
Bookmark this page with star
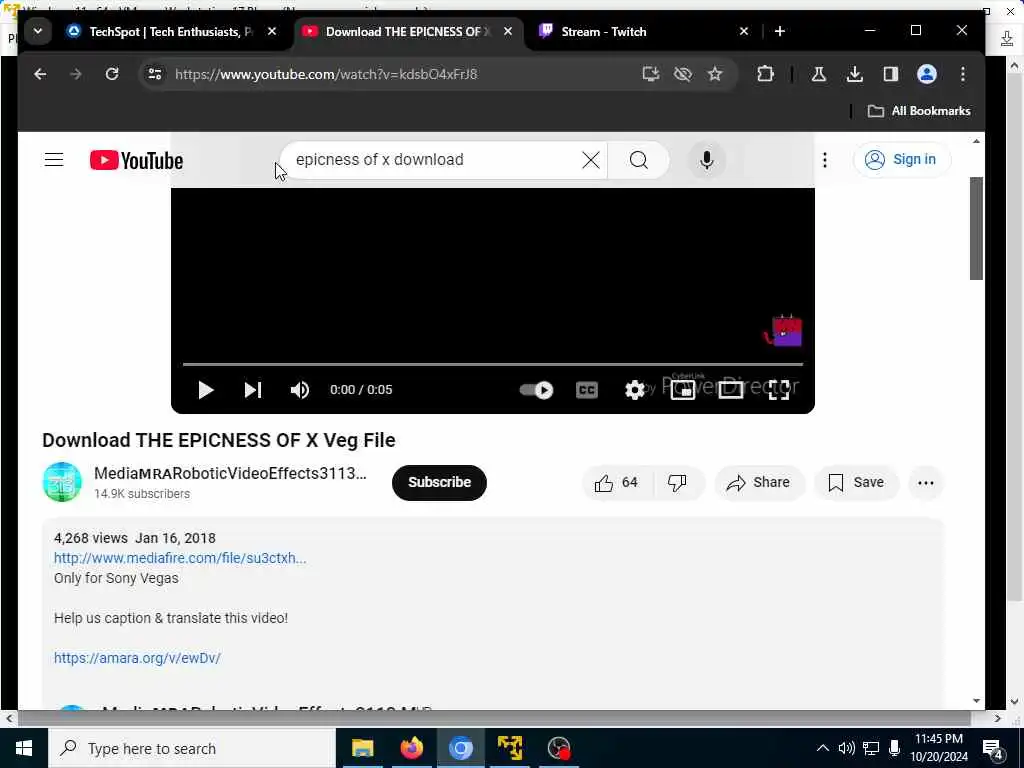pos(715,74)
